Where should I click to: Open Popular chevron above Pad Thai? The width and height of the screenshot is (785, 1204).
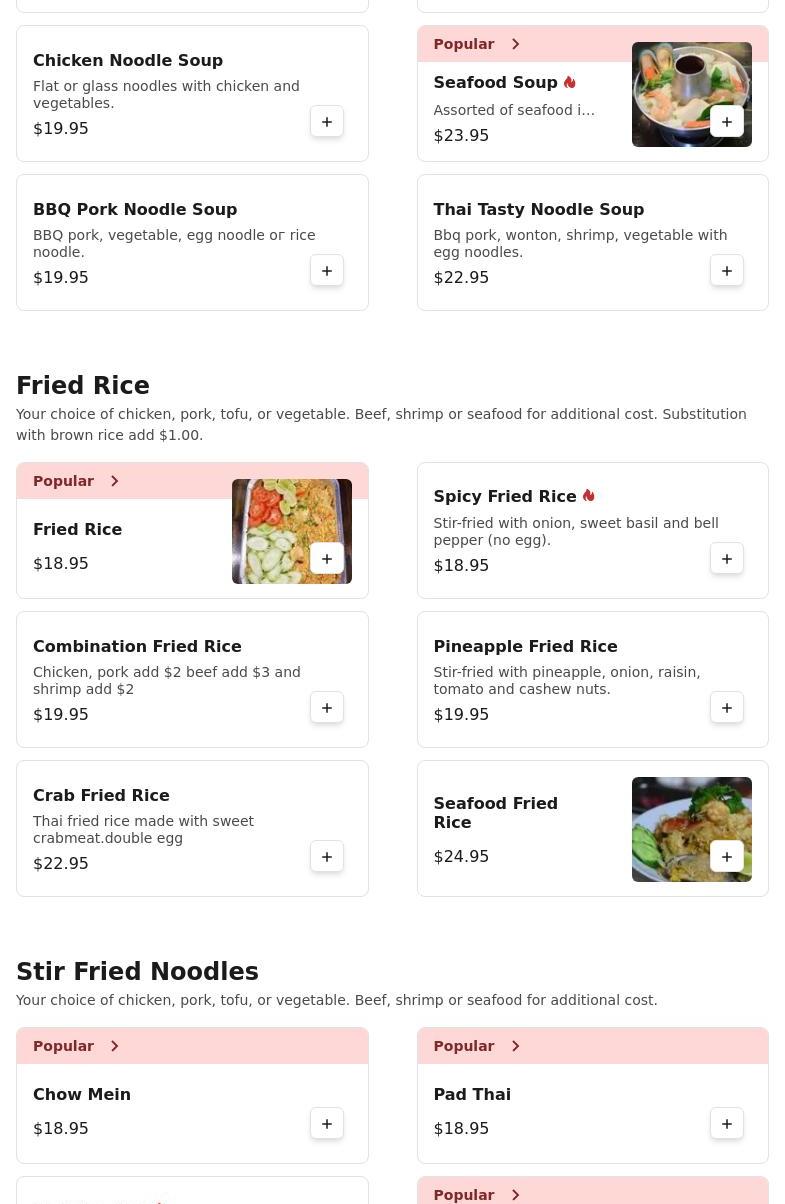pos(515,1046)
